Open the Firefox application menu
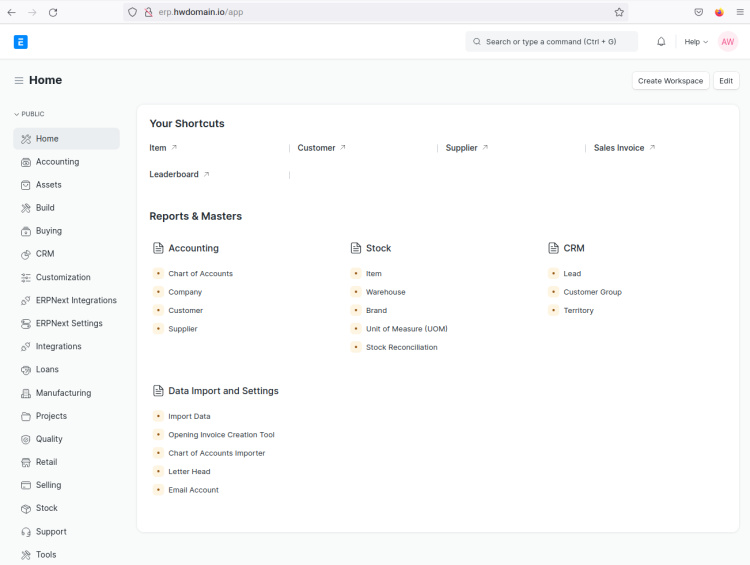 point(738,12)
